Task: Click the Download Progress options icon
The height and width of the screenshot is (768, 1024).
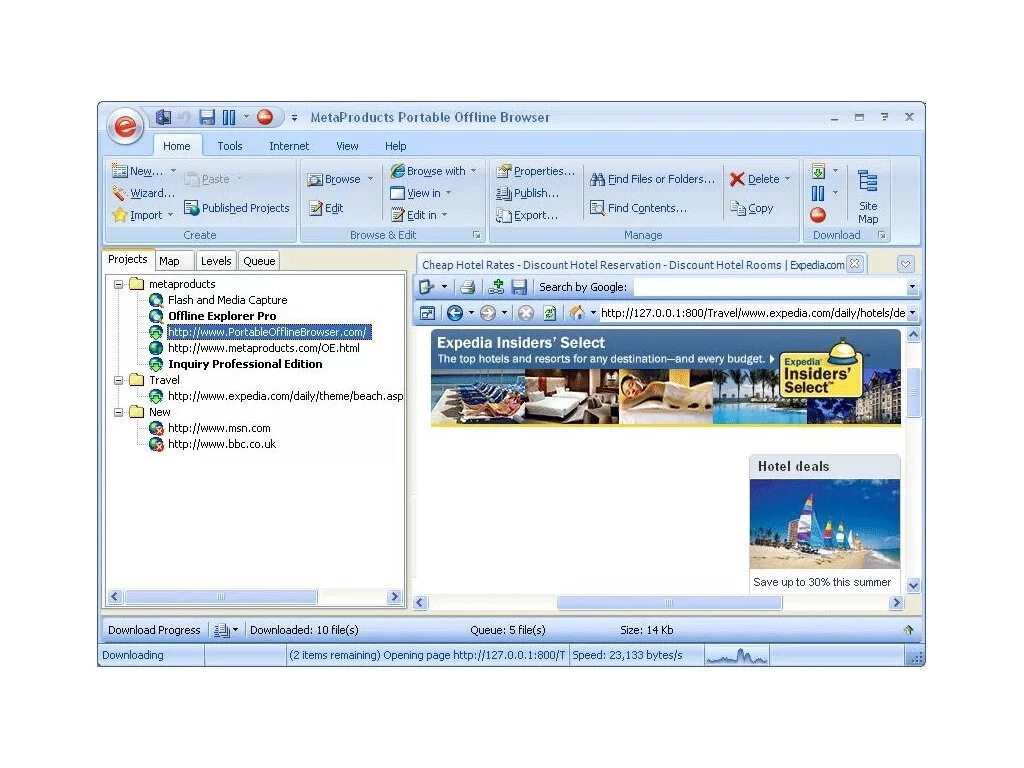Action: pos(222,630)
